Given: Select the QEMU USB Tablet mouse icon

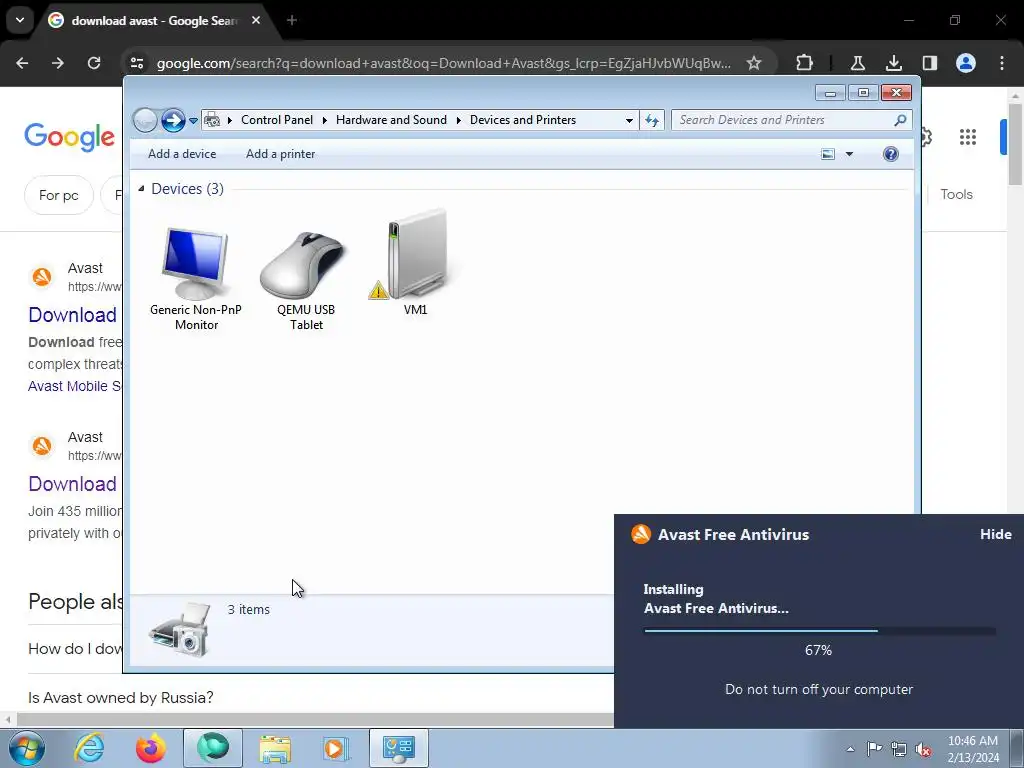Looking at the screenshot, I should (304, 265).
